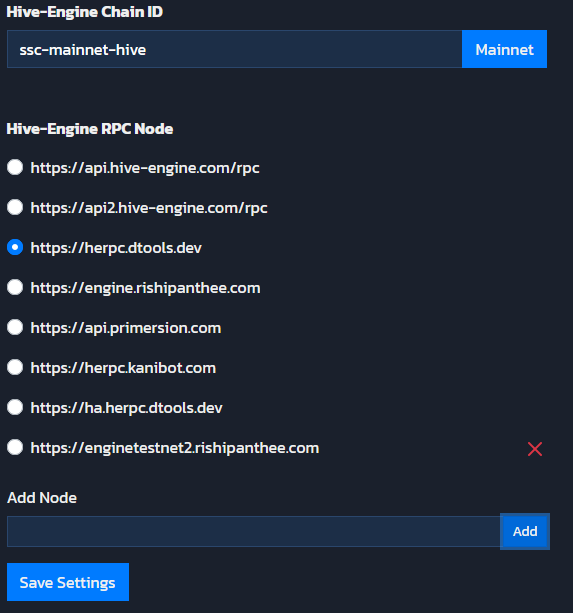The width and height of the screenshot is (573, 613).
Task: Select https://api.hive-engine.com/rpc radio button
Action: (x=15, y=167)
